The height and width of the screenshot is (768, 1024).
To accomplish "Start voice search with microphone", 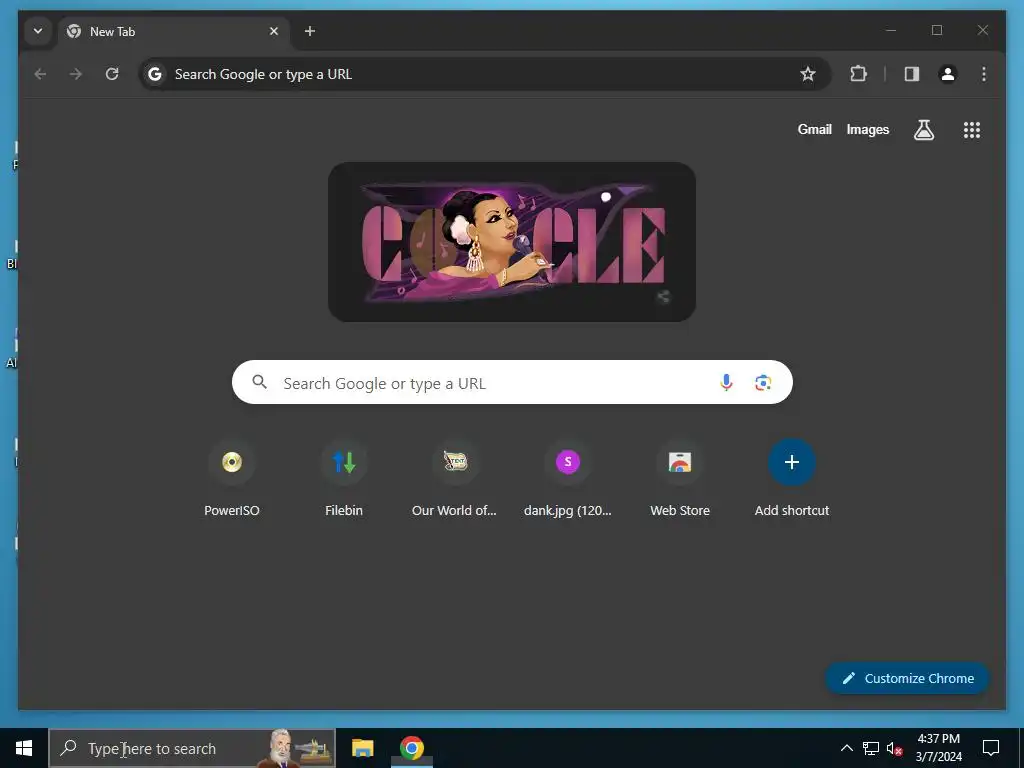I will coord(726,383).
